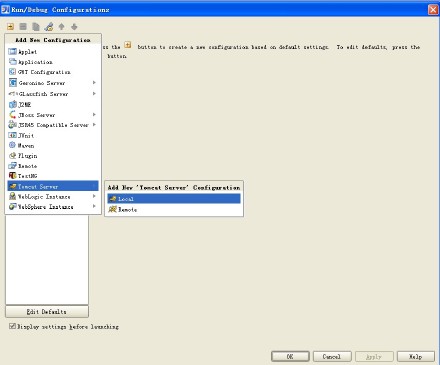Click the Edit Defaults button

[x=47, y=312]
